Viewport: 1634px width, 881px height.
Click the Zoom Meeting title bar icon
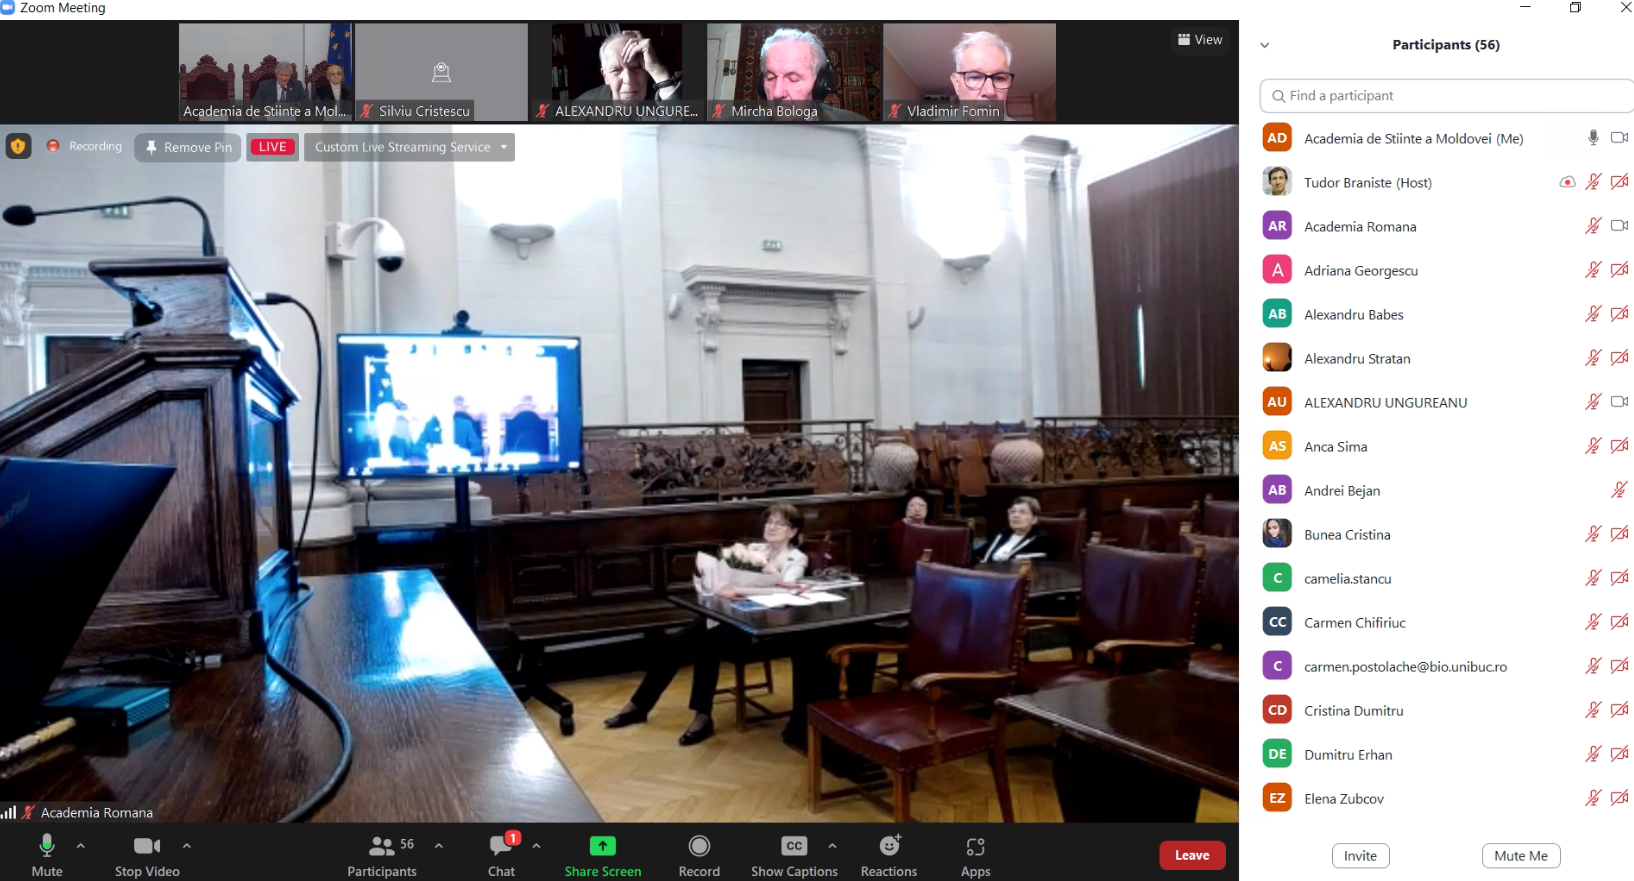click(x=7, y=7)
